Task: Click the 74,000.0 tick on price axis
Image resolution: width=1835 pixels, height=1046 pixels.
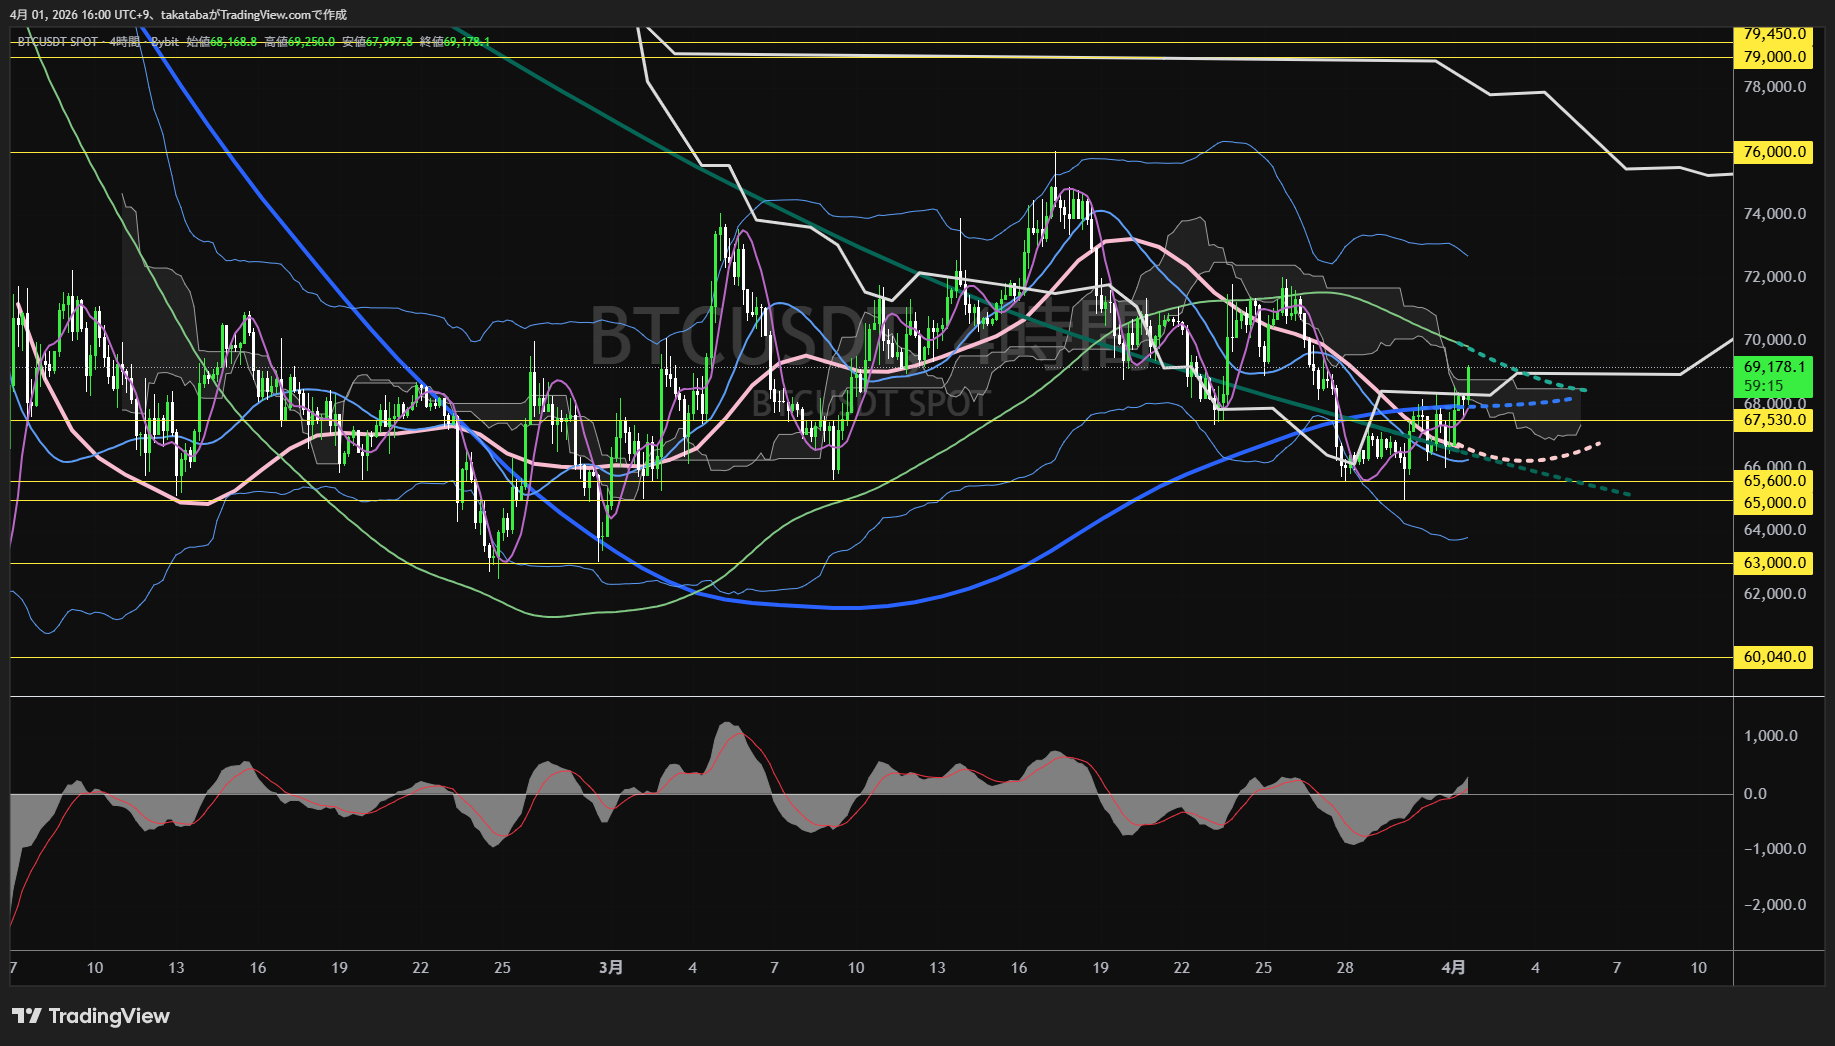Action: [1774, 214]
